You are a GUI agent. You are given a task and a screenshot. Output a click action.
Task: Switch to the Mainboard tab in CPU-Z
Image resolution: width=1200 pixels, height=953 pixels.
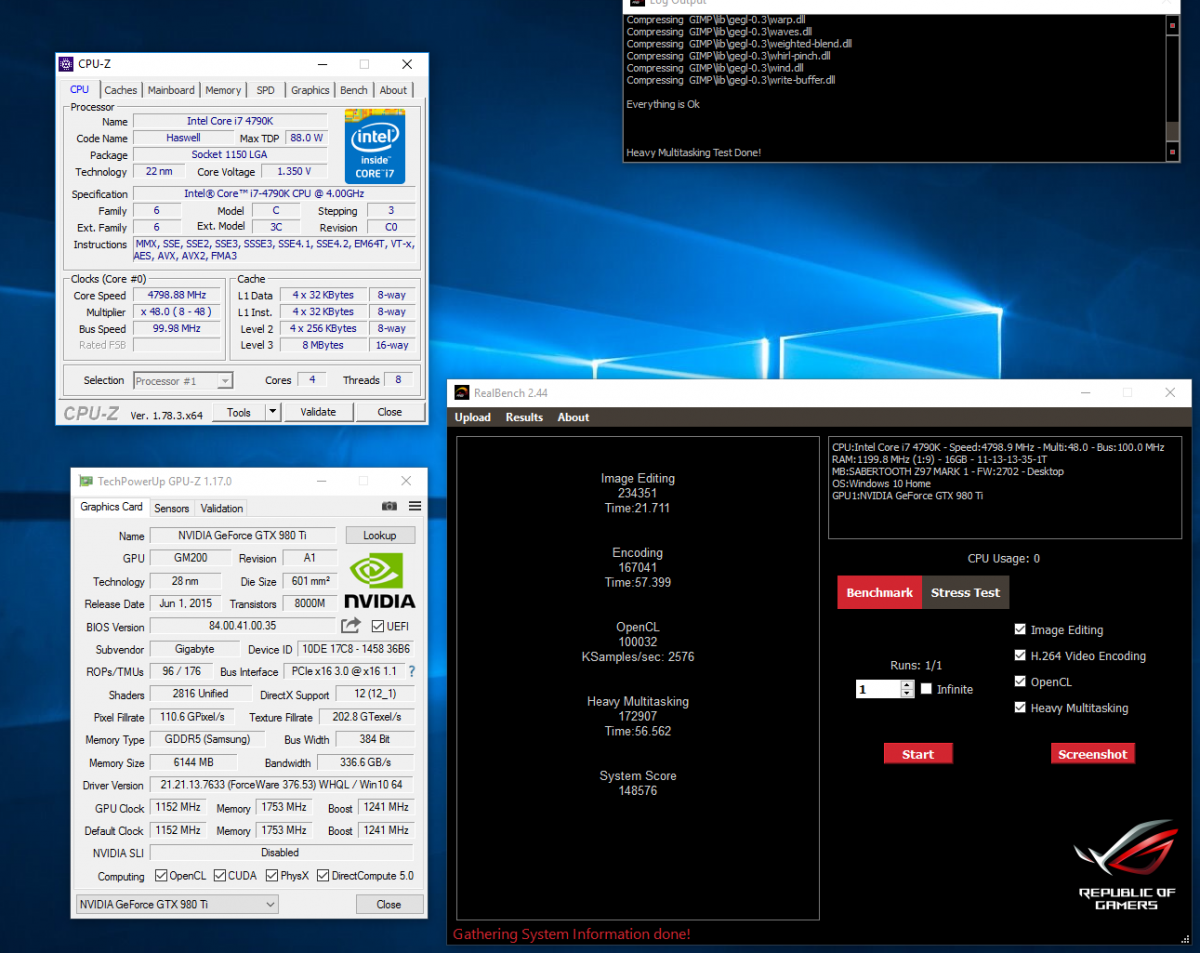(x=171, y=90)
